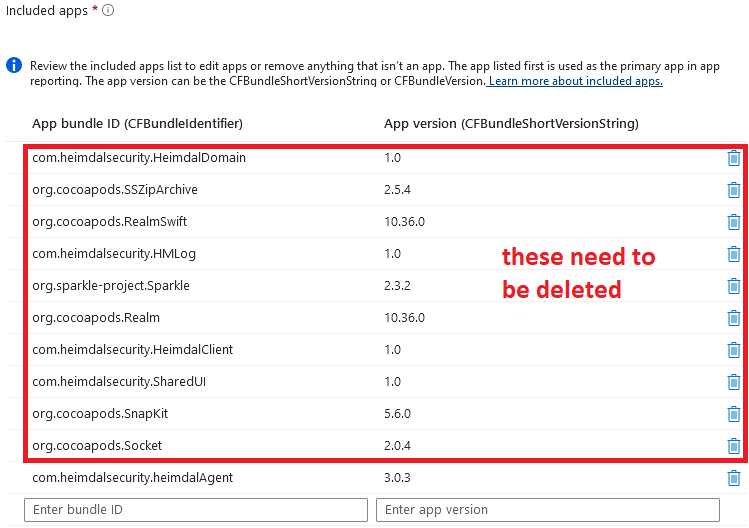Click version 2.3.2 of Sparkle
The height and width of the screenshot is (528, 749).
pyautogui.click(x=397, y=286)
